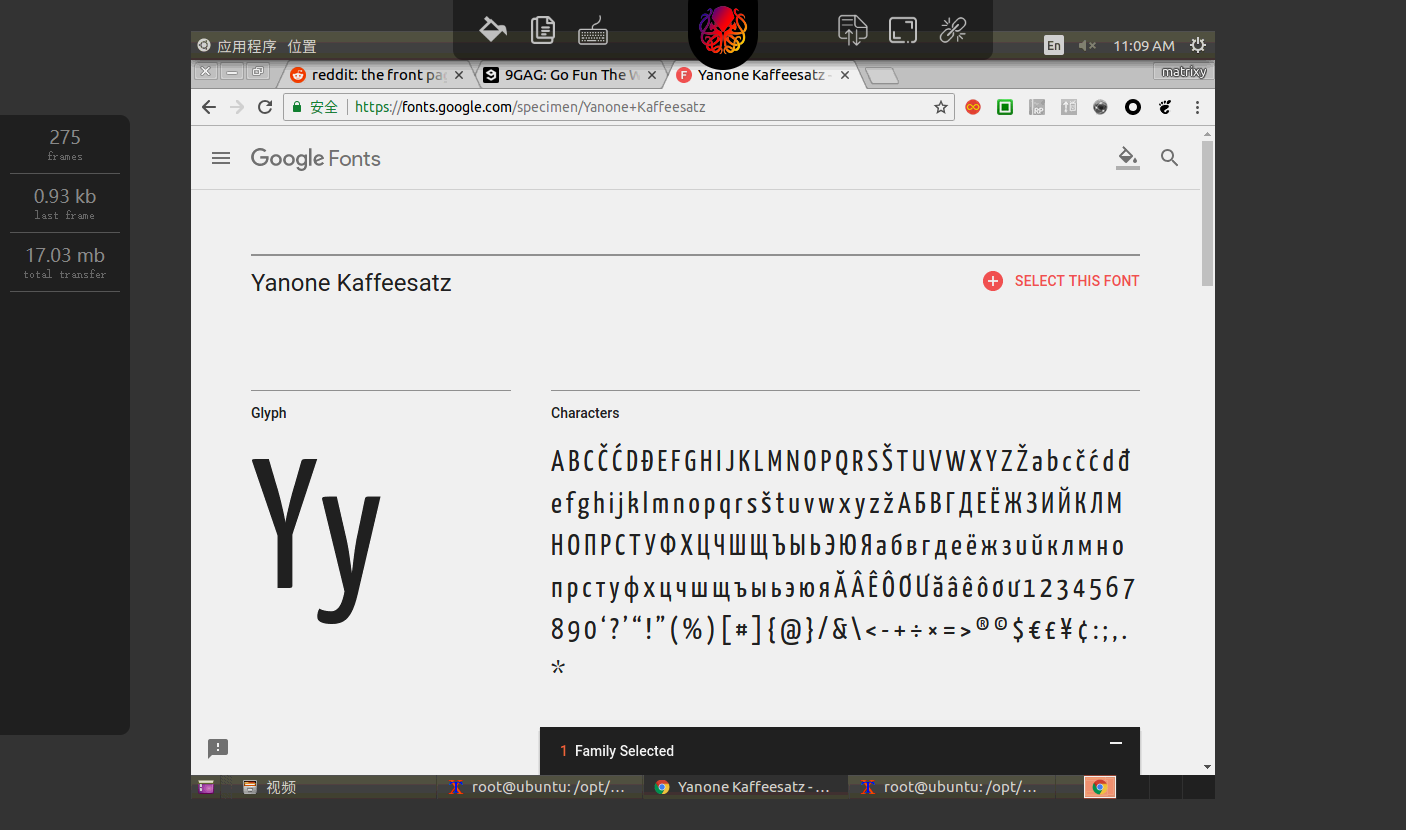Switch to second root@ubuntu terminal in taskbar
This screenshot has height=830, width=1406.
coord(952,787)
